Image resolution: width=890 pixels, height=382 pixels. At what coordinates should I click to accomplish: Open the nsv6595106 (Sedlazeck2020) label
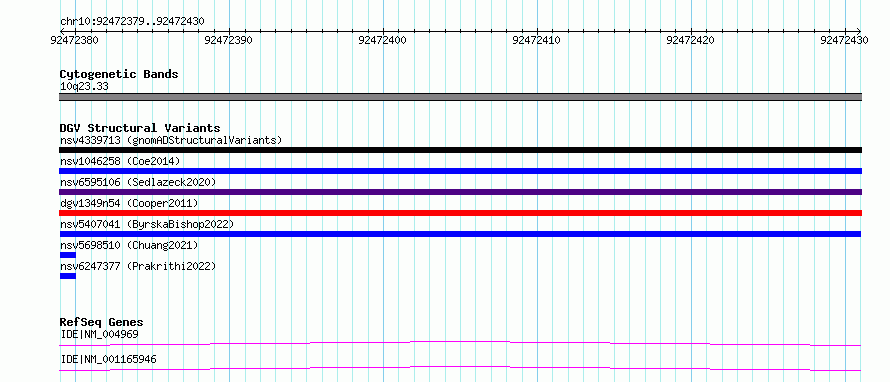click(138, 182)
